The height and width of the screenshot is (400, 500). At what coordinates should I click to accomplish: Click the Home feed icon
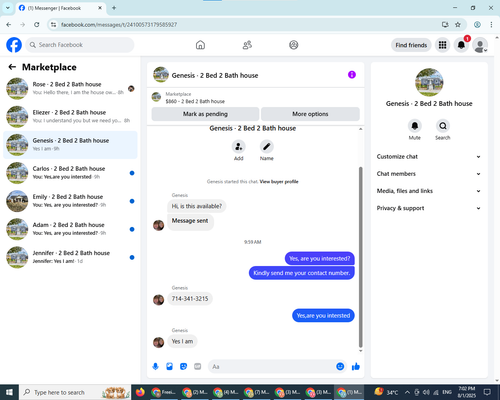pos(200,45)
